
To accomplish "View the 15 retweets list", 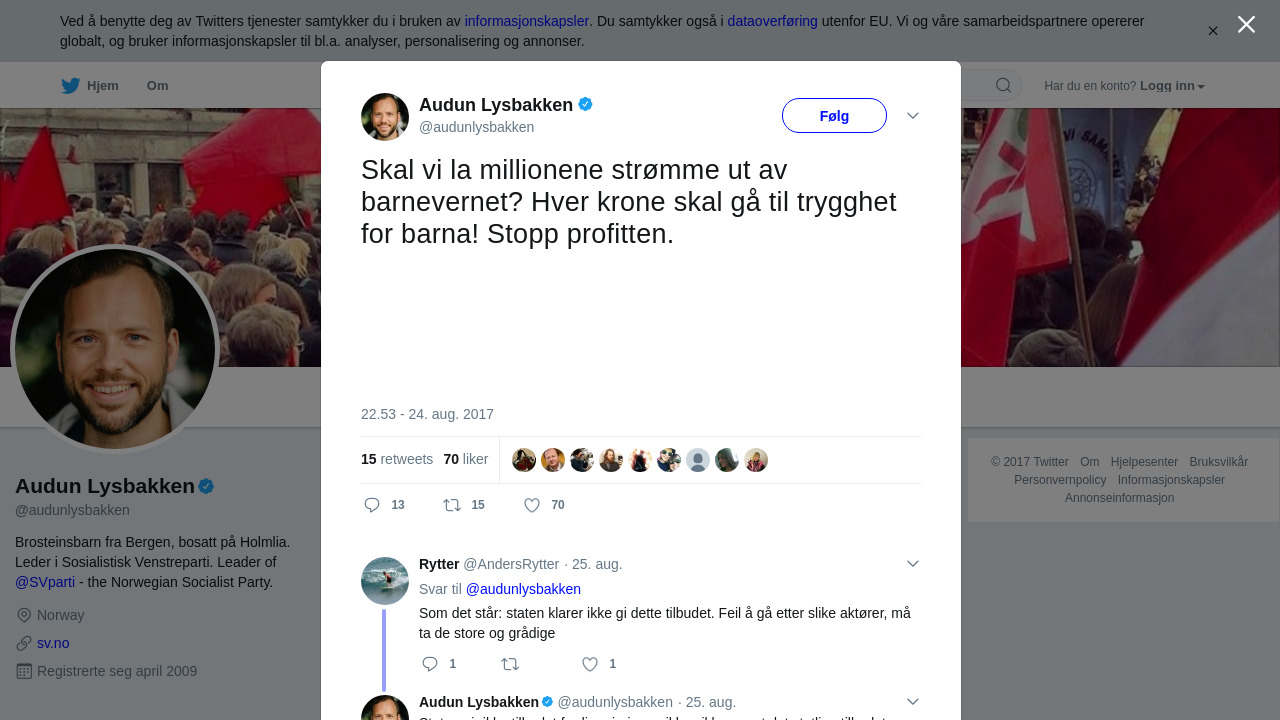I will (x=397, y=459).
